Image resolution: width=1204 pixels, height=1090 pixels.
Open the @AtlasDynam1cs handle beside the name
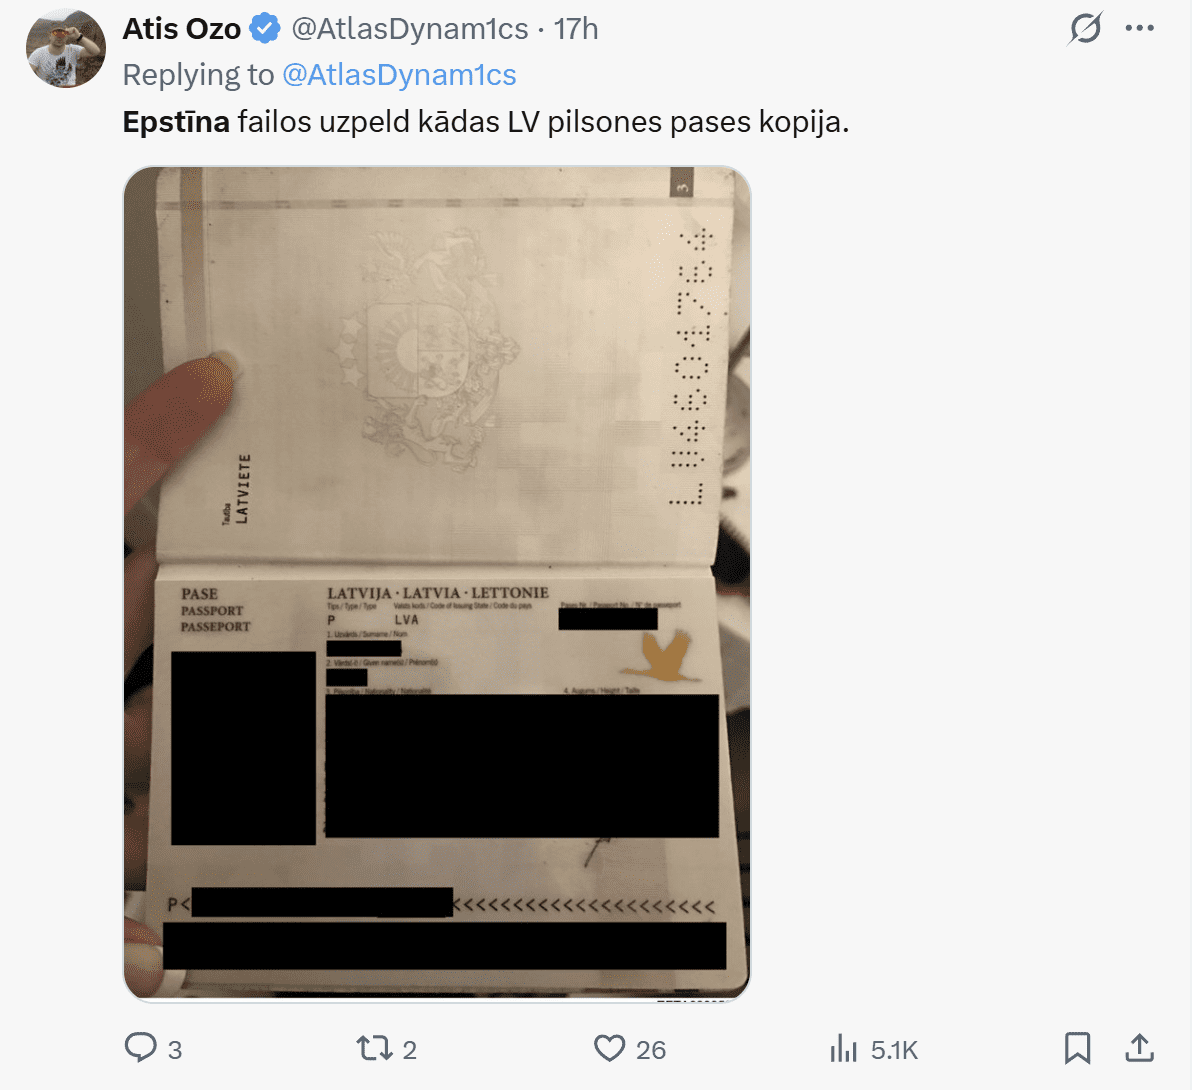point(409,29)
